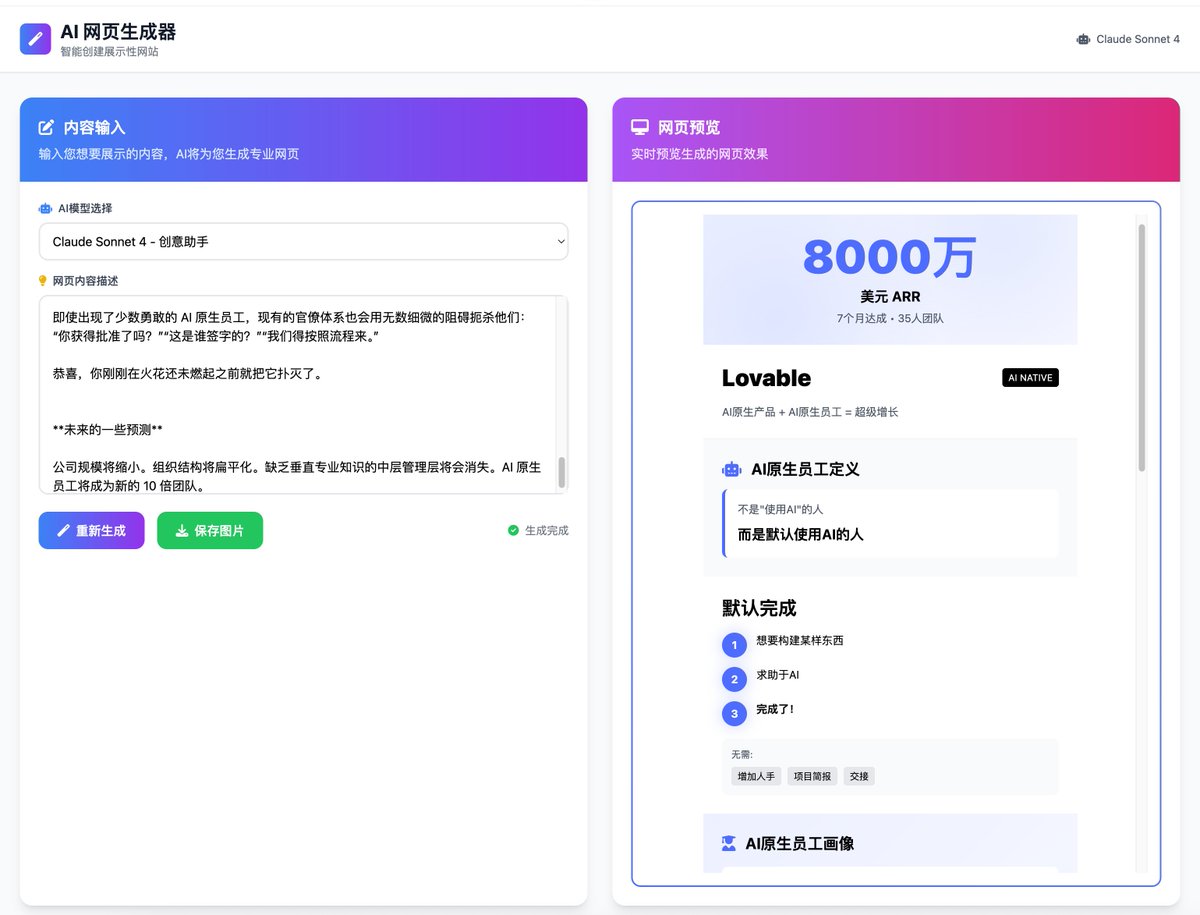1200x915 pixels.
Task: Click 7个月达成 • 35人团队 text
Action: [890, 318]
